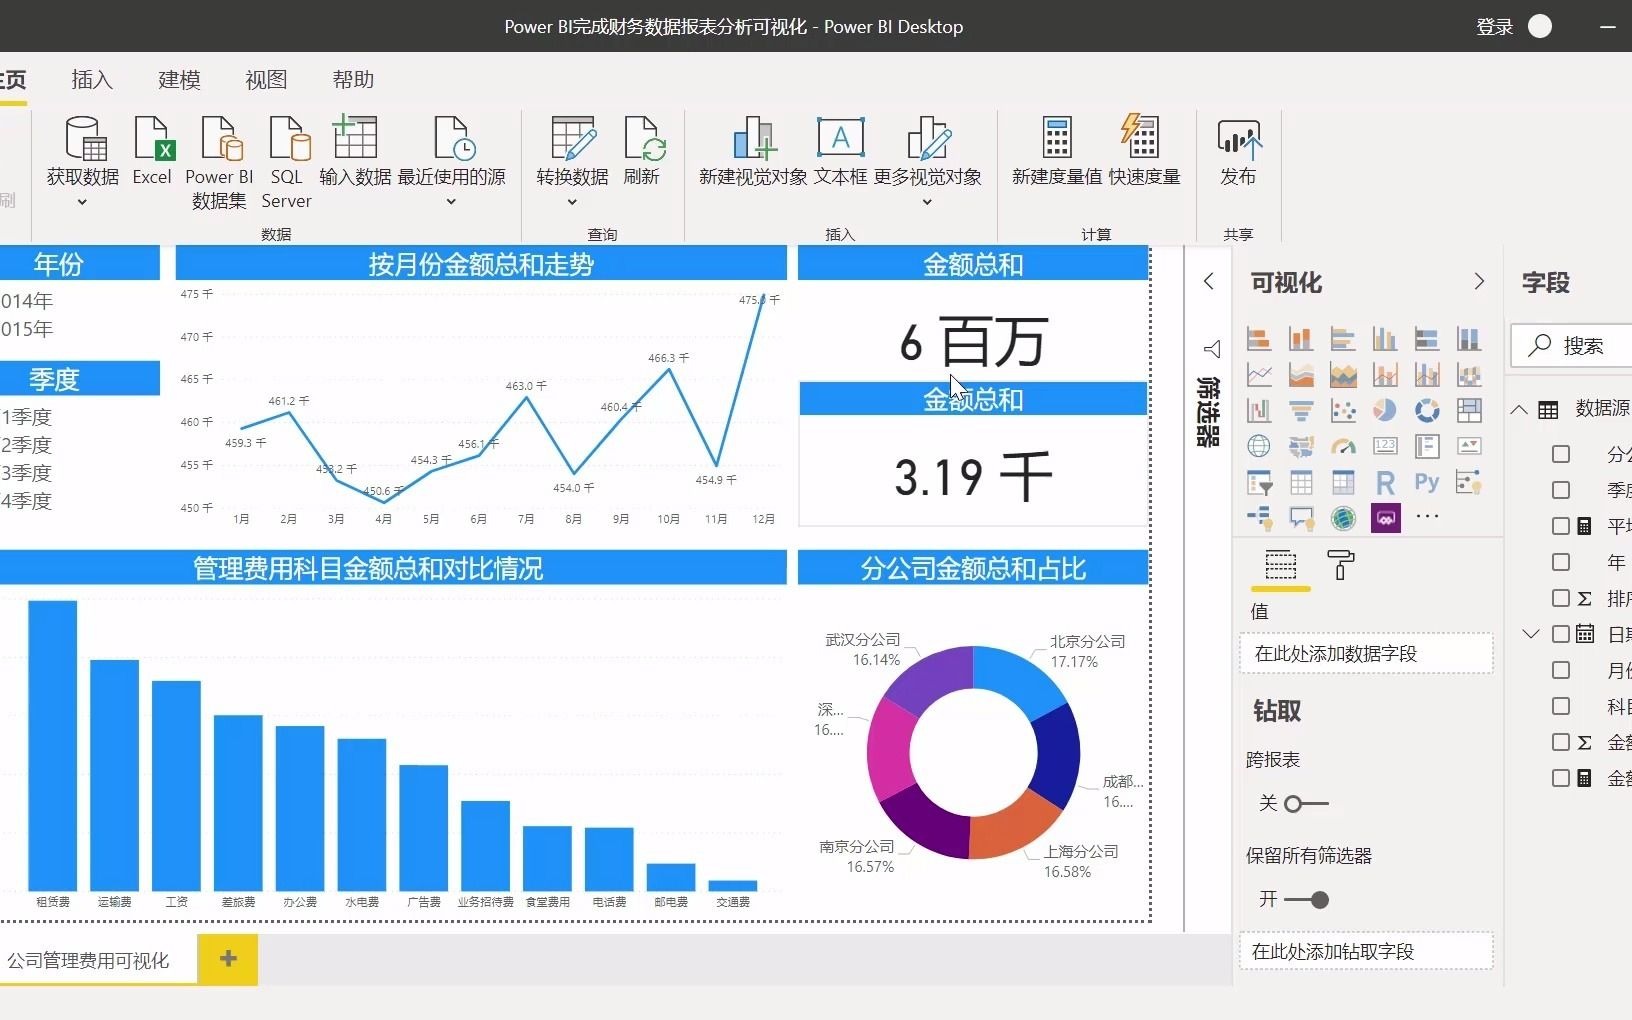Click 输入数据 (Enter Data) icon
1632x1020 pixels.
355,139
